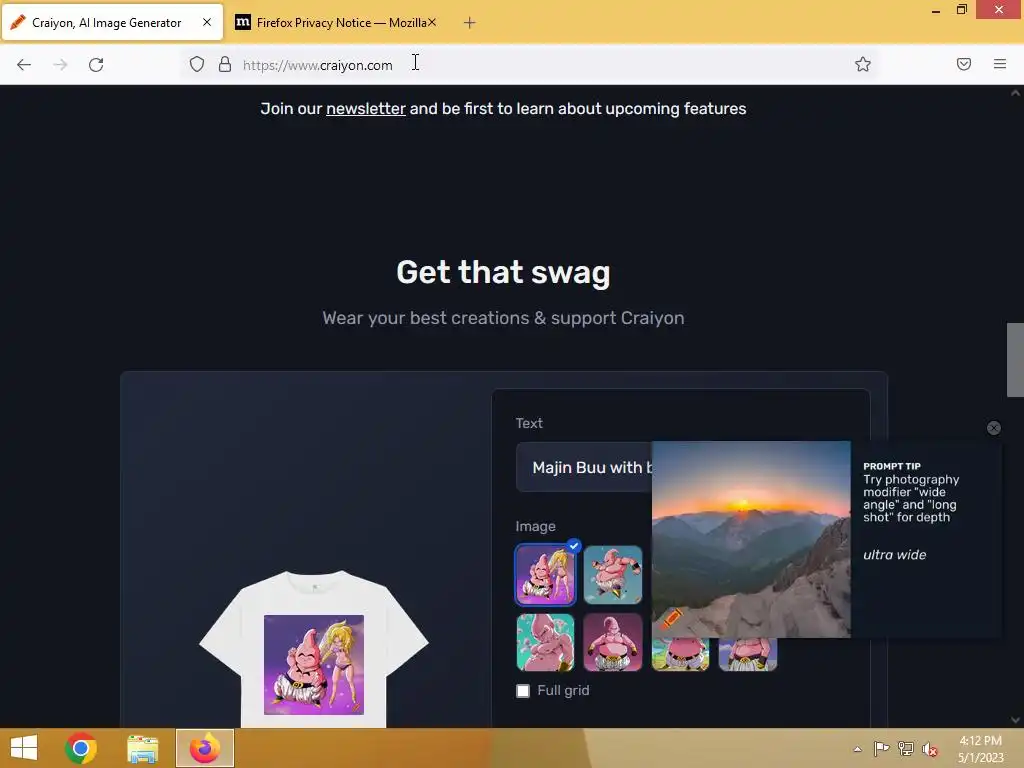Click the Firefox taskbar icon
1024x768 pixels.
[x=204, y=748]
